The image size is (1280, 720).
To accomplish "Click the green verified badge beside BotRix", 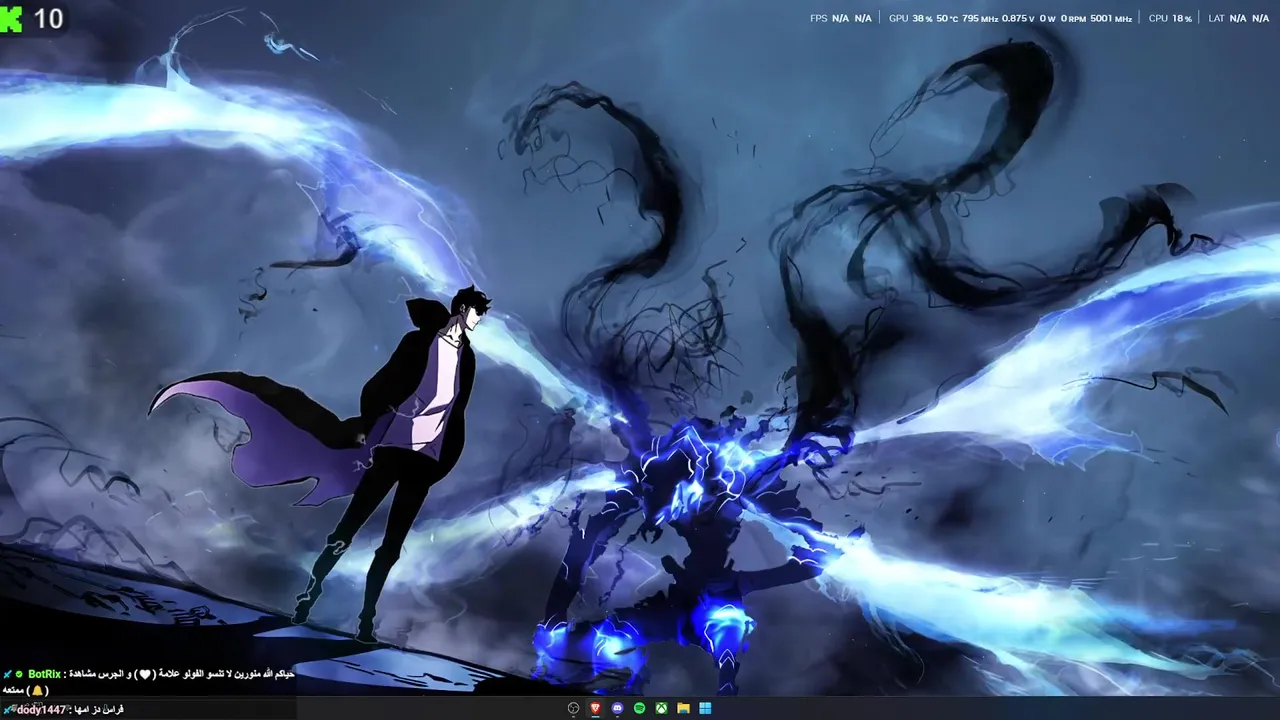I will click(19, 674).
